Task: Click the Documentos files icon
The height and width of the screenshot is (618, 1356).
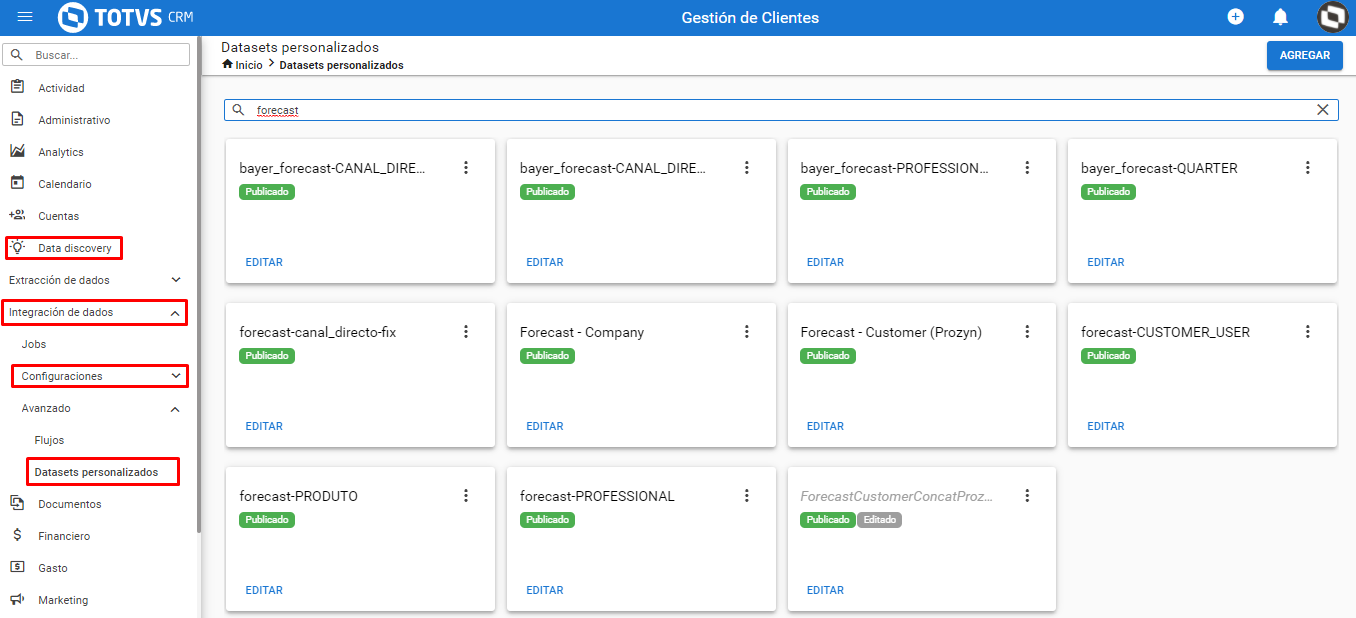Action: 17,503
